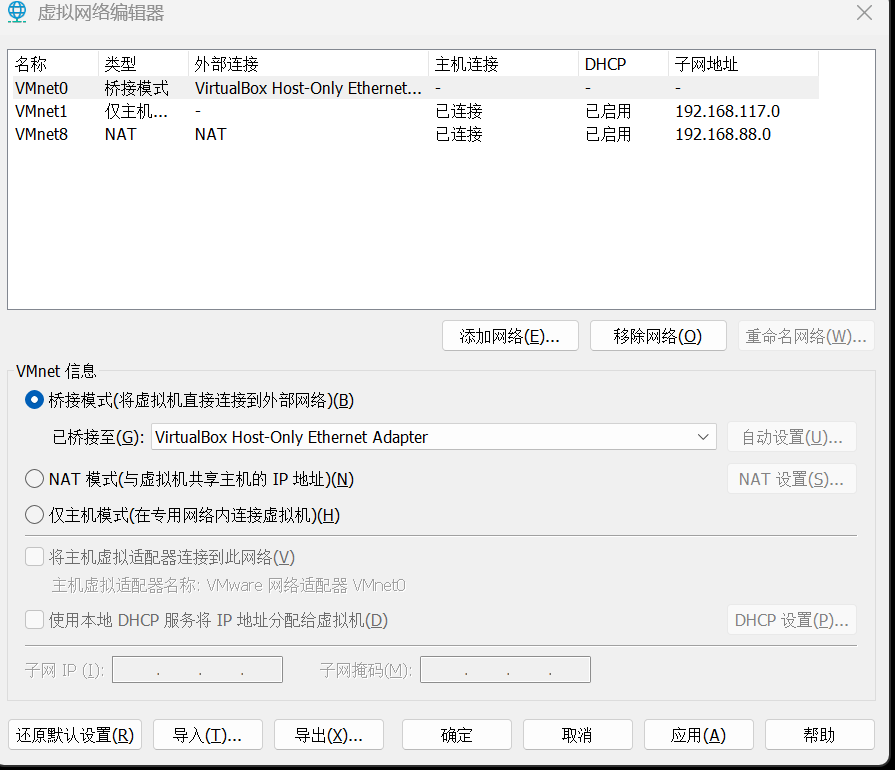Viewport: 895px width, 770px height.
Task: Toggle 使用本地 DHCP 服务 checkbox
Action: 34,620
